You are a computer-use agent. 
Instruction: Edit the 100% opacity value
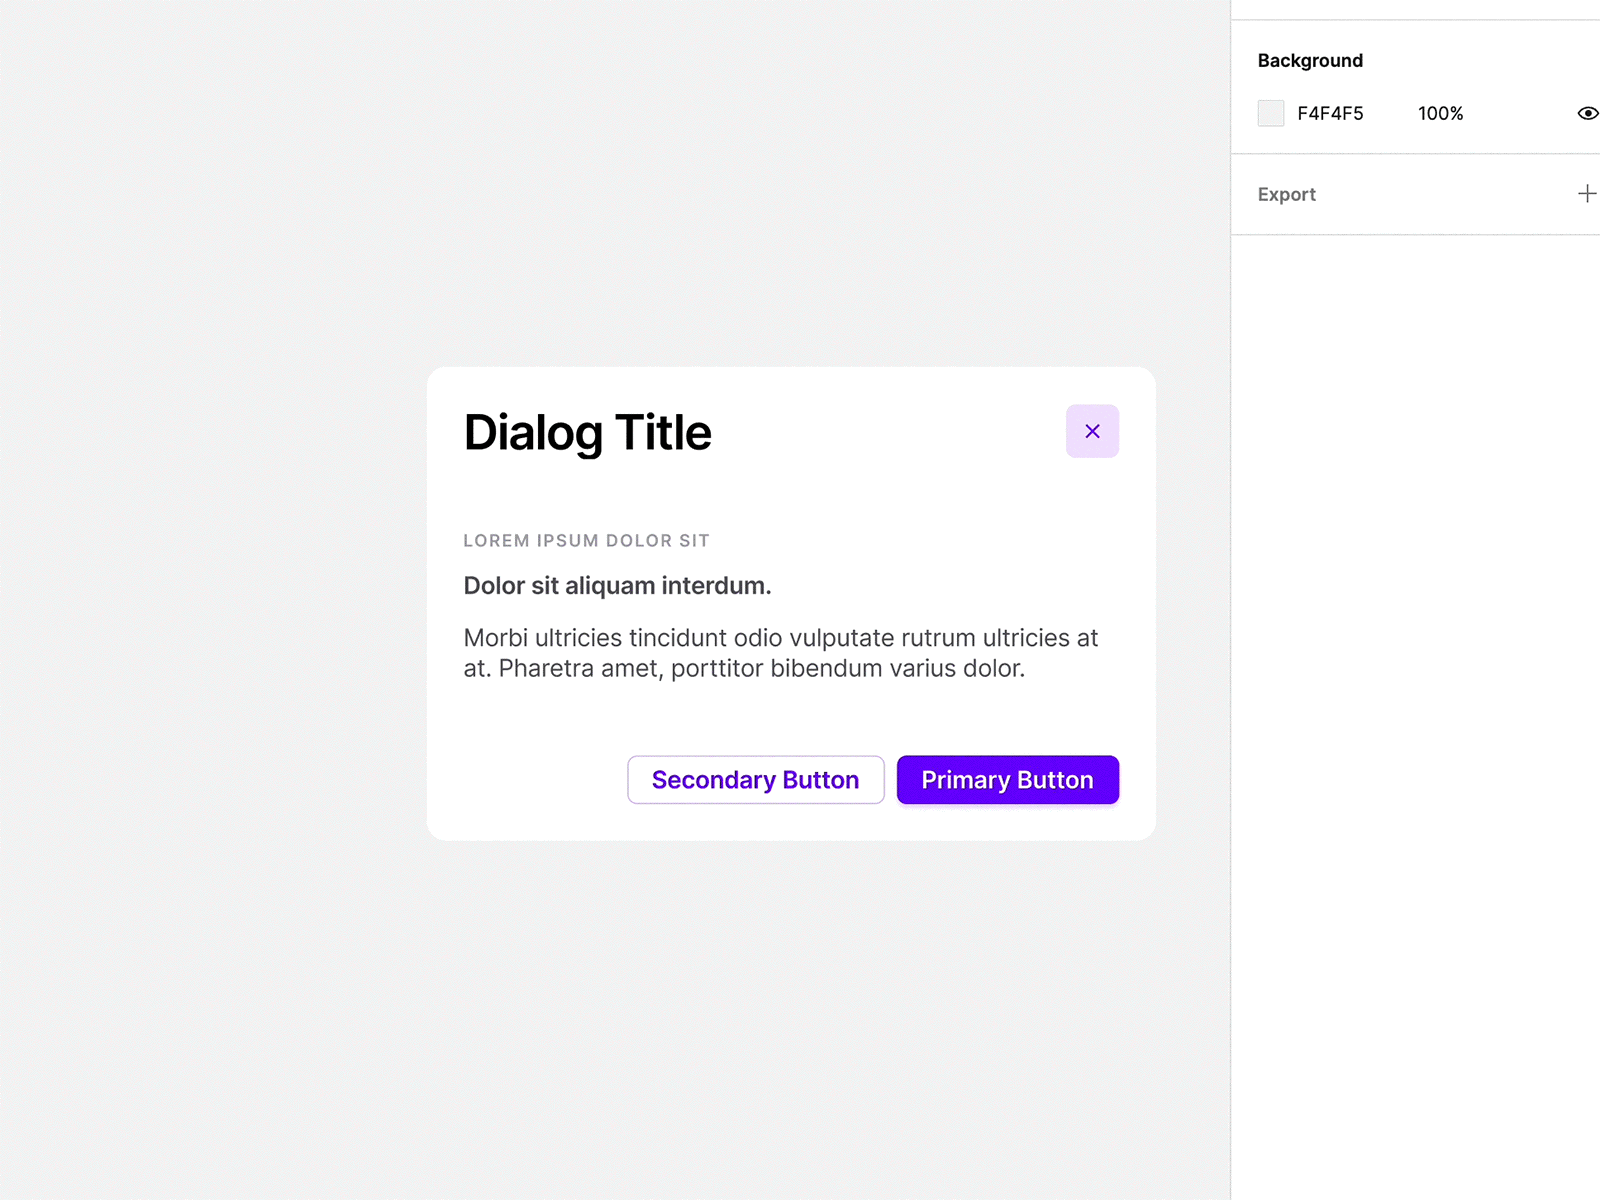[1440, 113]
